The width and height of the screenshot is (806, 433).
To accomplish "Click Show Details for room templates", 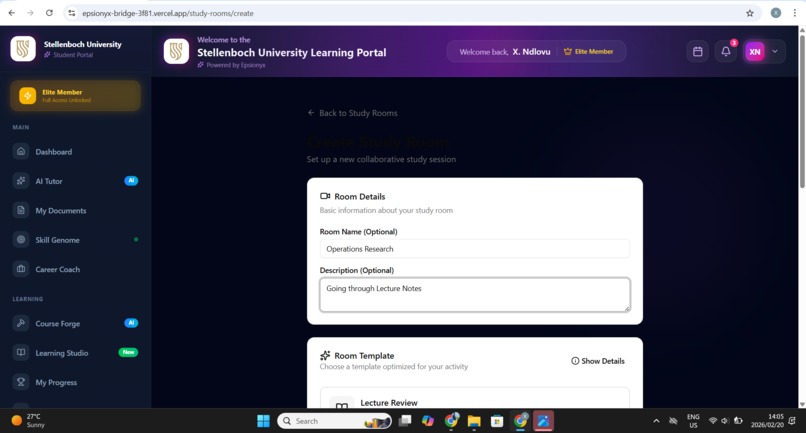I will [x=598, y=361].
